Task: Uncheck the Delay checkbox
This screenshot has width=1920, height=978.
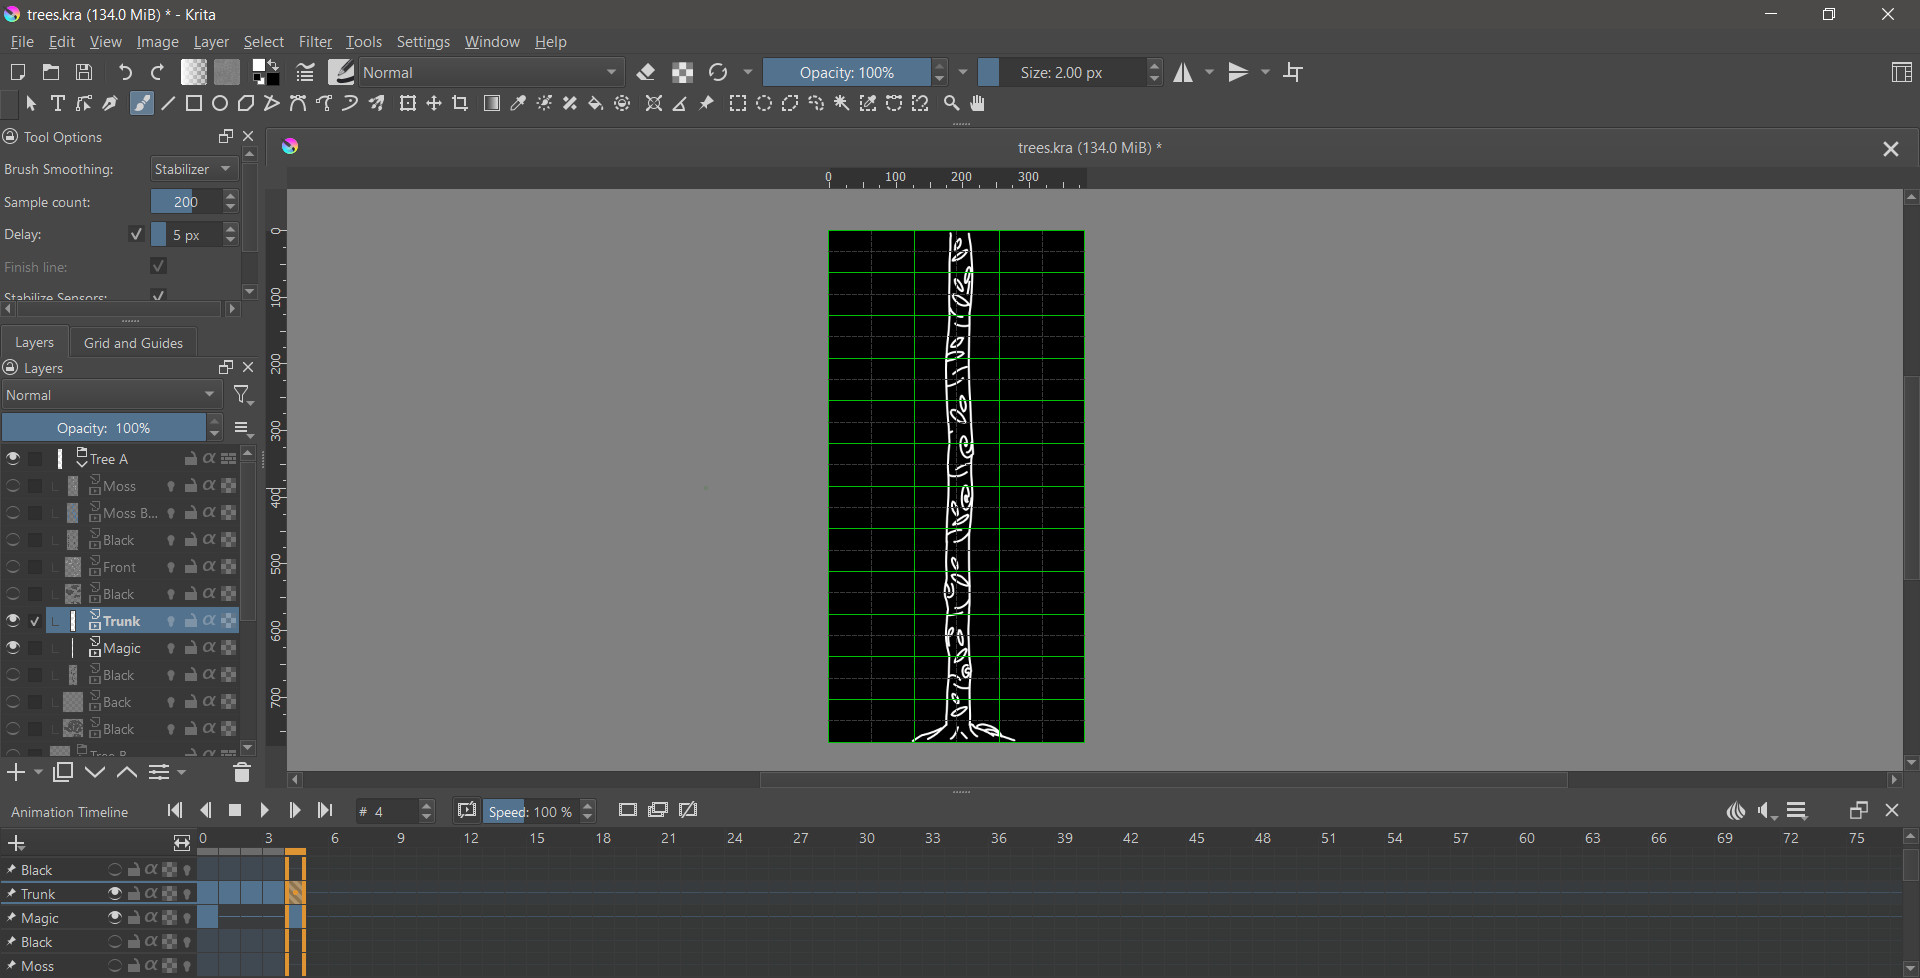Action: point(136,234)
